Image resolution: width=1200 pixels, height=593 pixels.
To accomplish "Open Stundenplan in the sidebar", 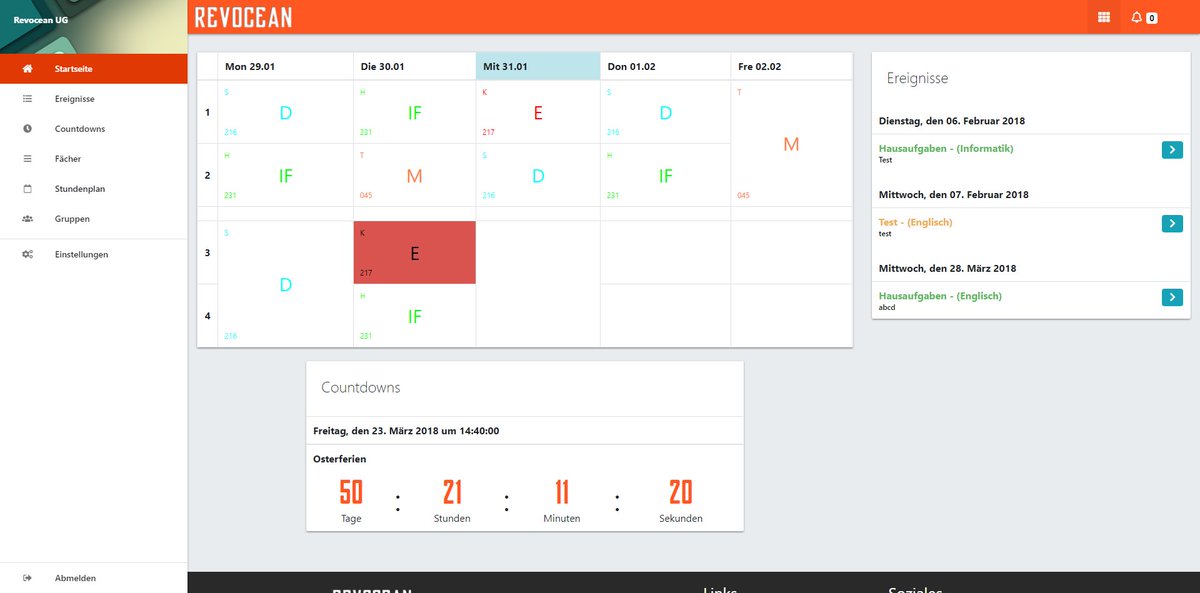I will pos(93,189).
